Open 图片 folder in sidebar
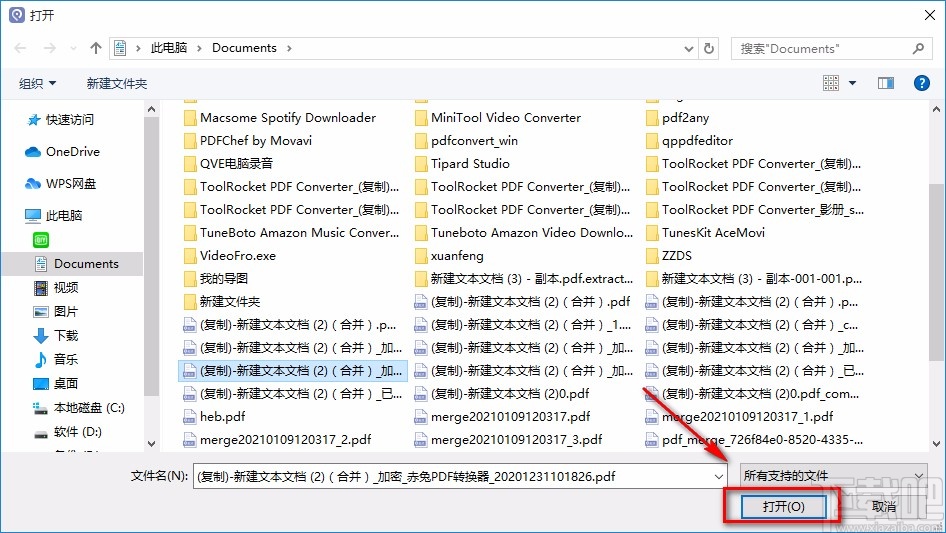Image resolution: width=946 pixels, height=533 pixels. [56, 311]
